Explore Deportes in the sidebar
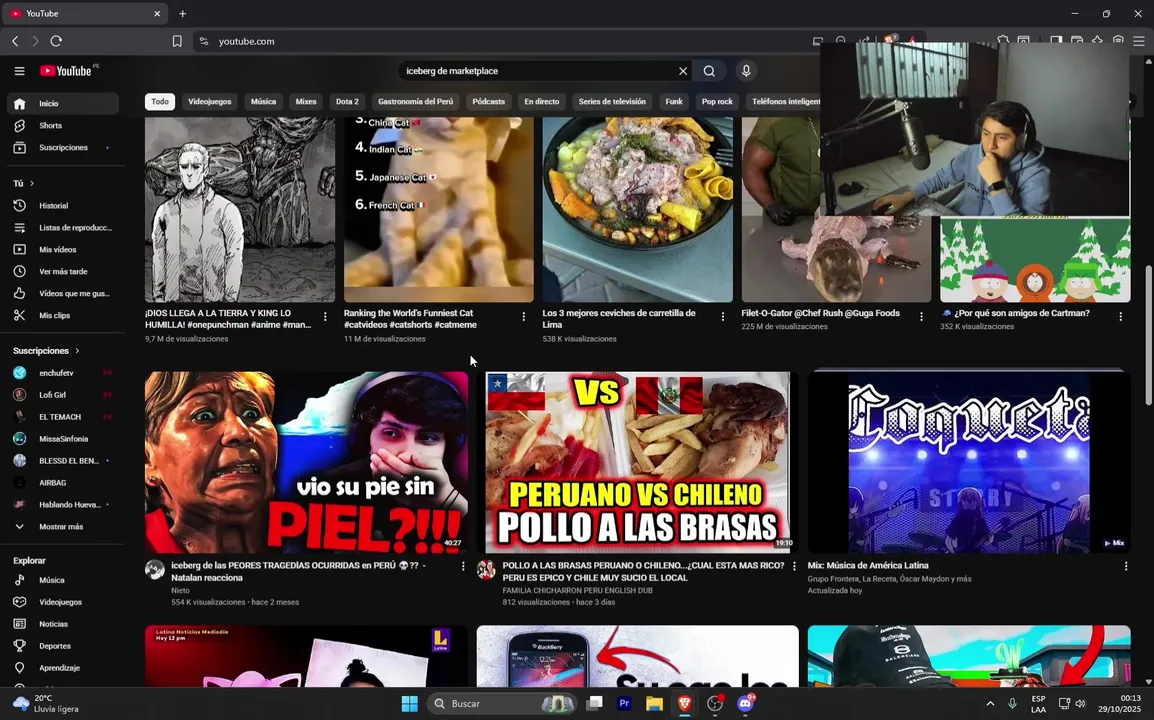 [x=63, y=646]
